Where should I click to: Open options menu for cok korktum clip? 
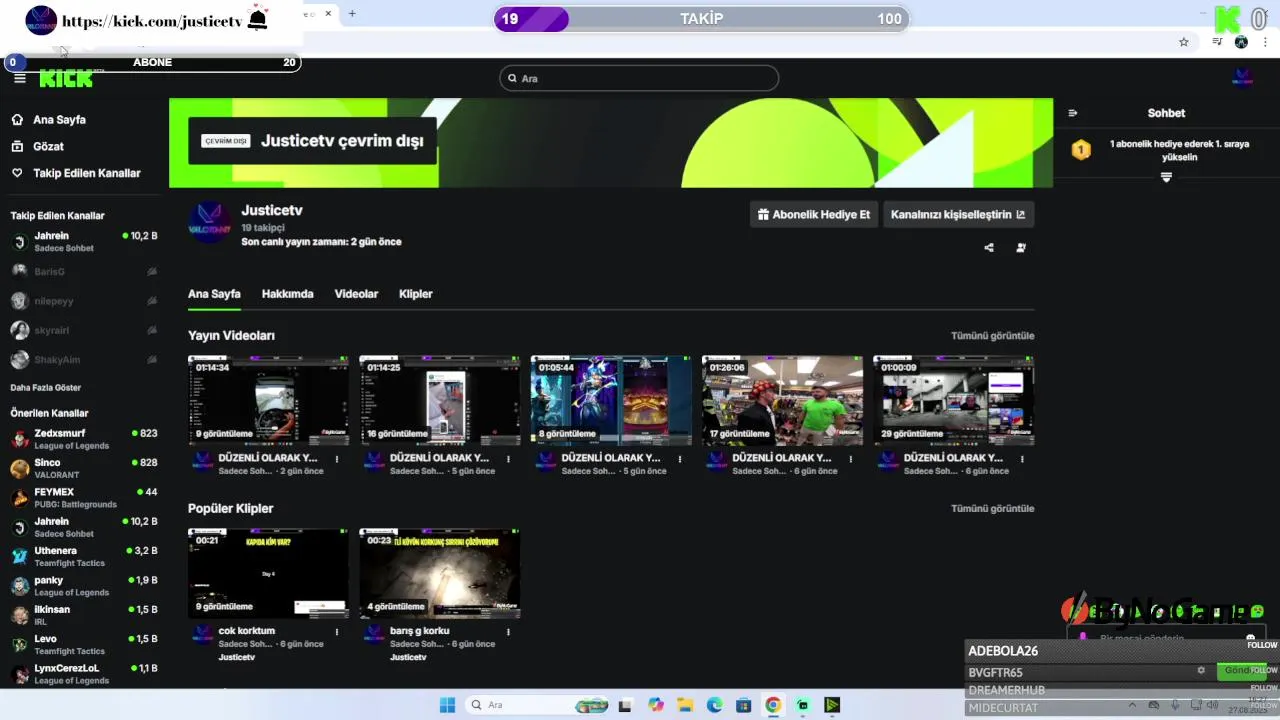coord(337,632)
